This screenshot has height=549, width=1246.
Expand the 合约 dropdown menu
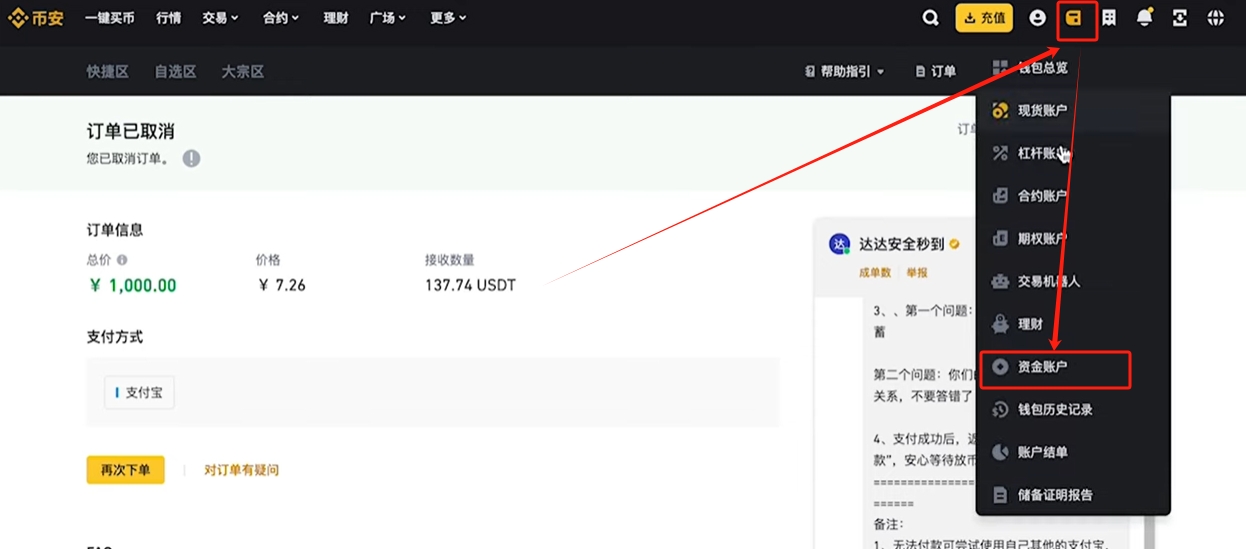[281, 18]
